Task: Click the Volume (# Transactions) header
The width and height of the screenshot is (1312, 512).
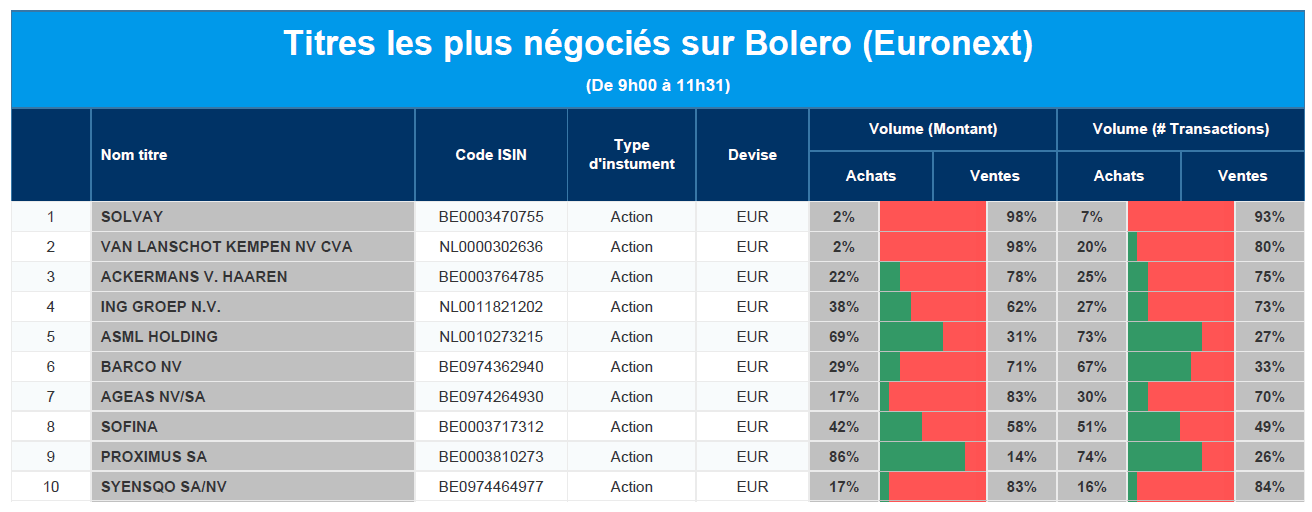Action: click(x=1181, y=129)
